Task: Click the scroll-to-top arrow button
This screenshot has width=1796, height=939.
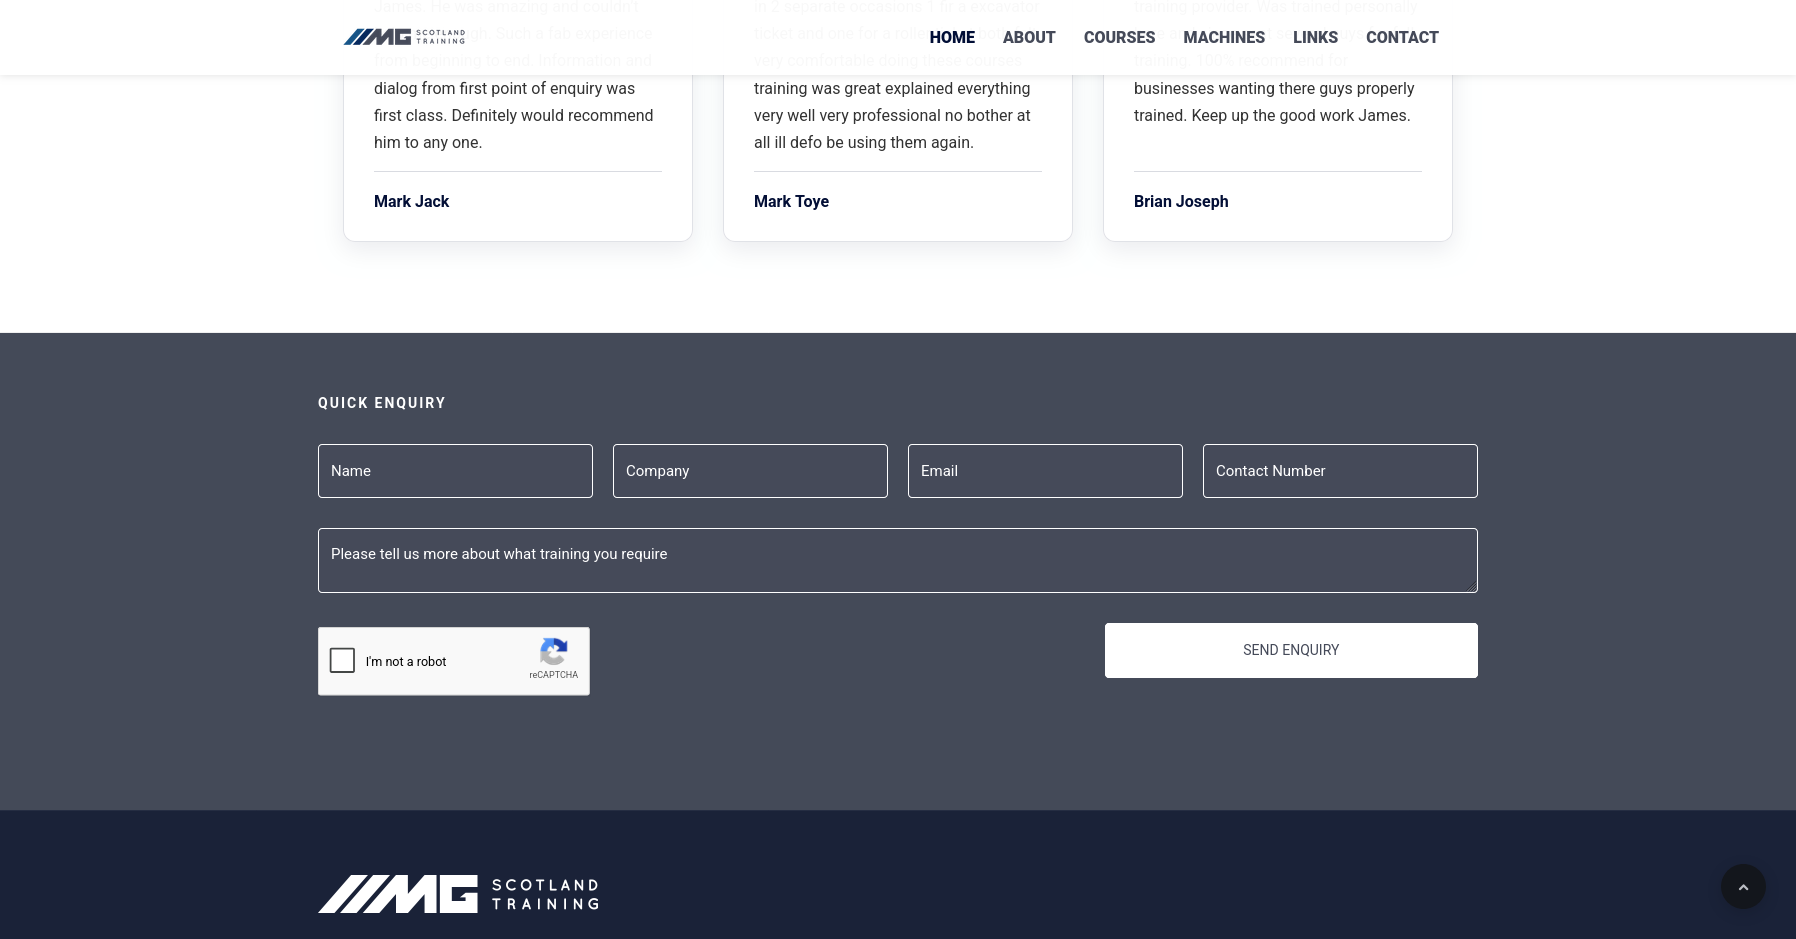Action: pos(1743,887)
